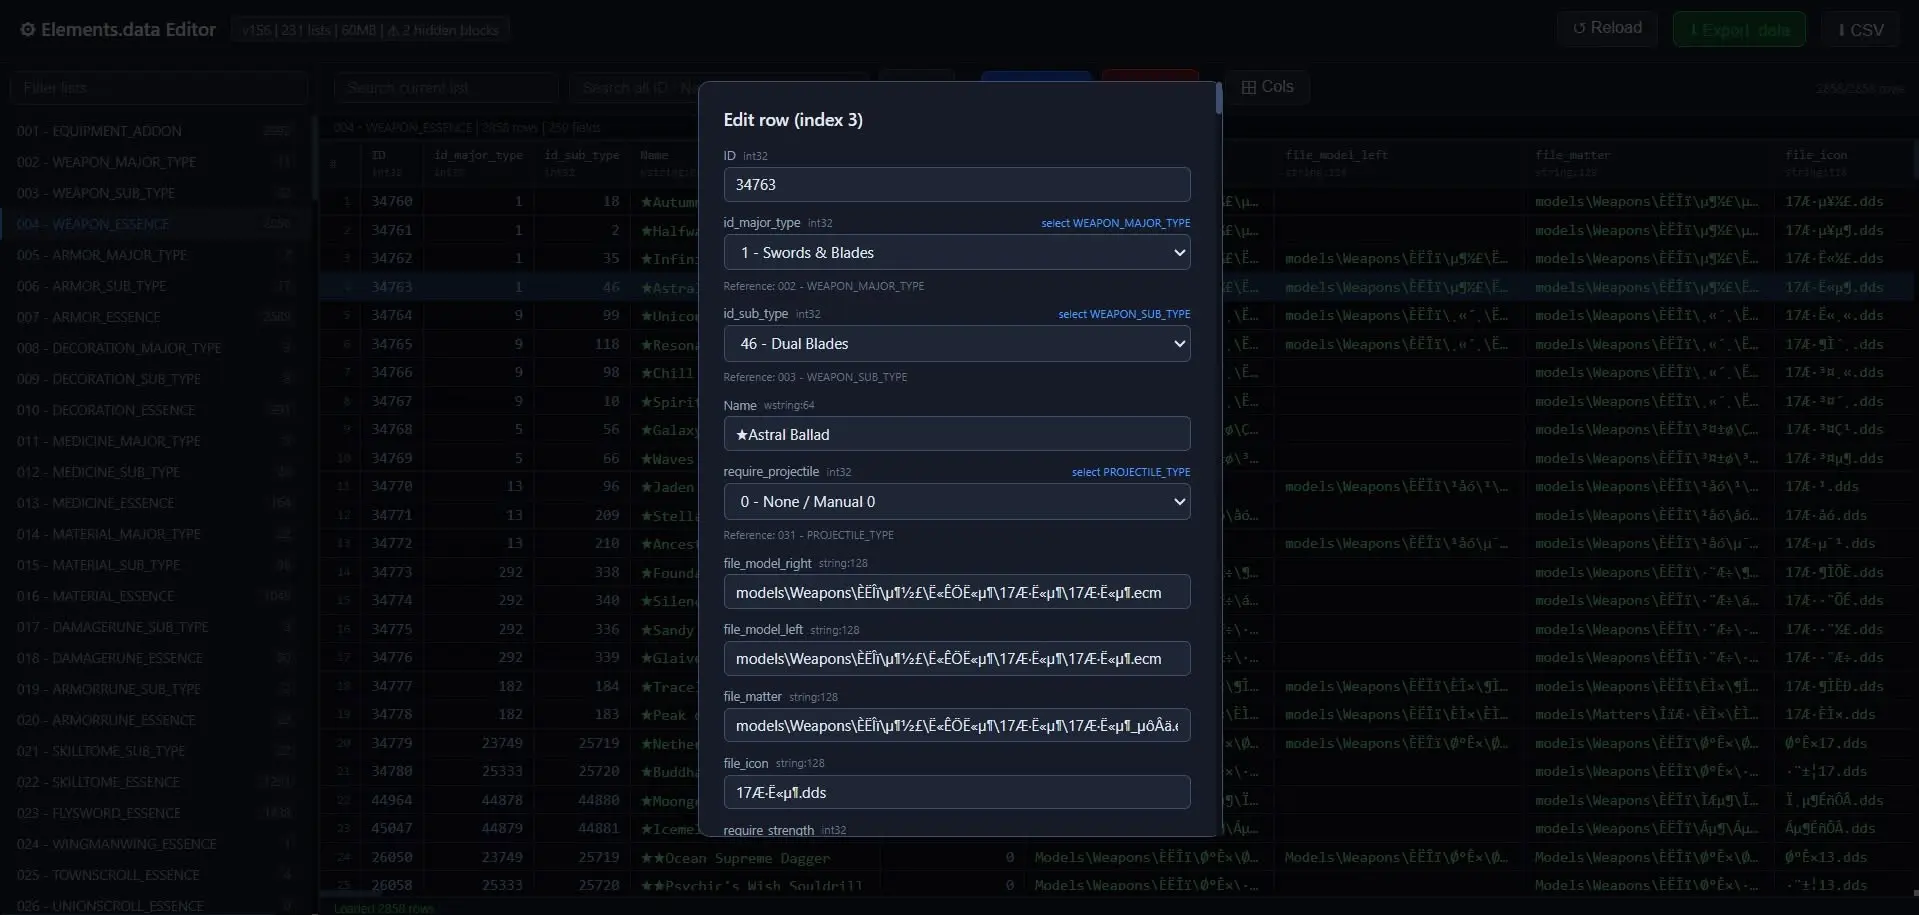Click the ID field containing 34763
The image size is (1919, 915).
coord(956,184)
